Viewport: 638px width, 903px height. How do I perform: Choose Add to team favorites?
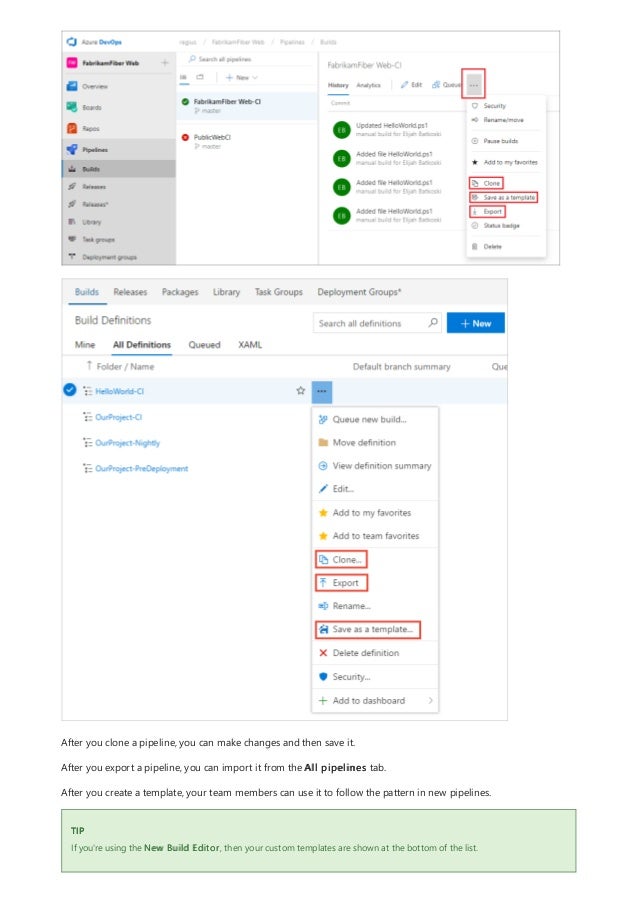[375, 536]
